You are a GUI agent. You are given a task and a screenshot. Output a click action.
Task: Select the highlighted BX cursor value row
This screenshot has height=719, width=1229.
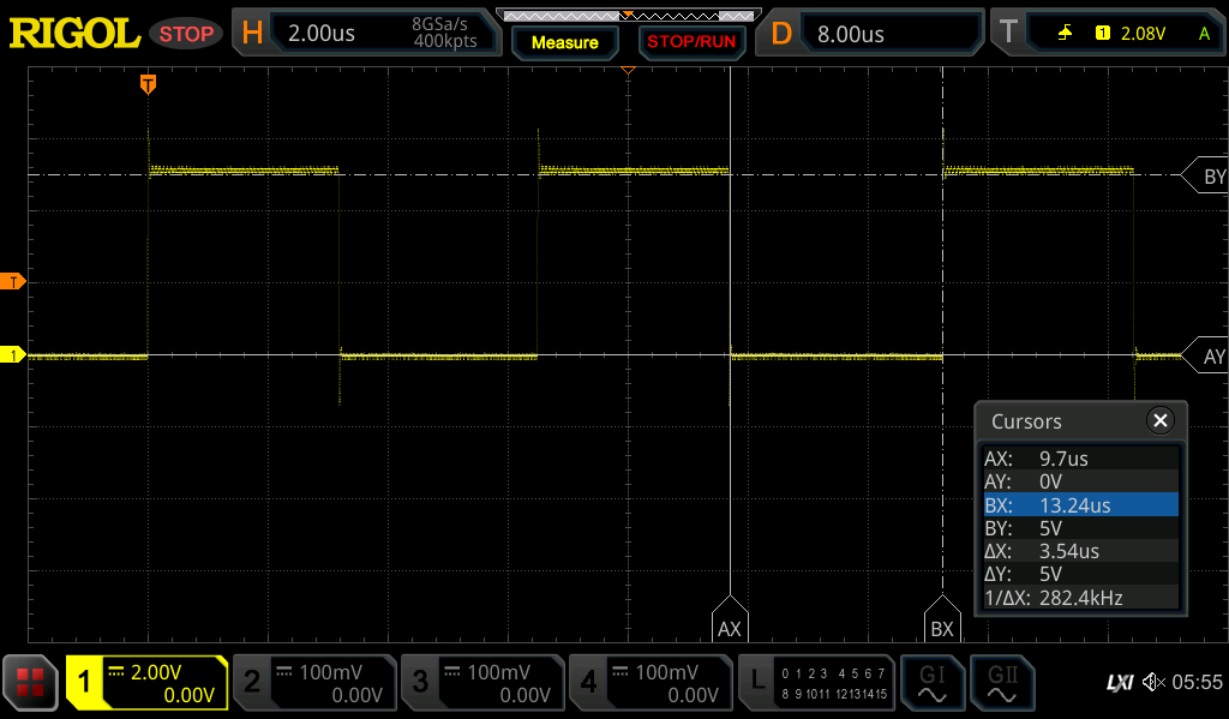(1080, 505)
